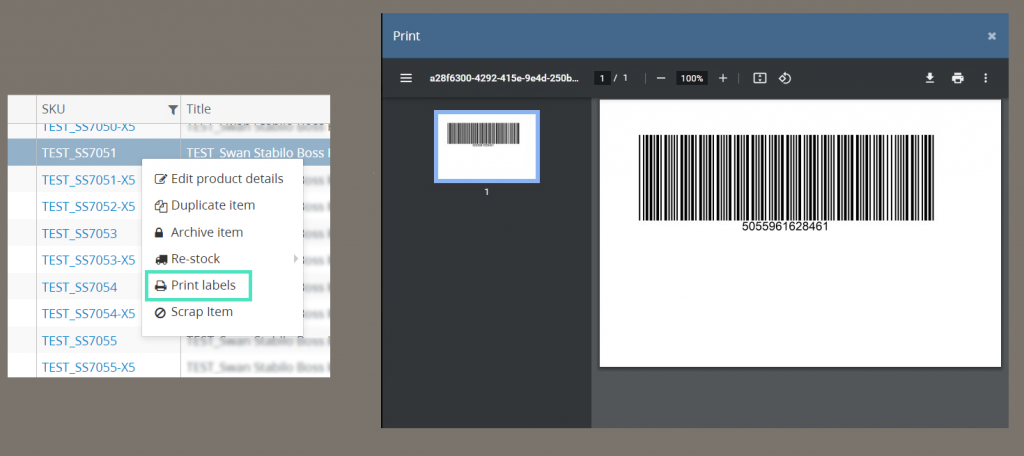Choose Duplicate item from context menu
Viewport: 1024px width, 456px height.
(204, 205)
